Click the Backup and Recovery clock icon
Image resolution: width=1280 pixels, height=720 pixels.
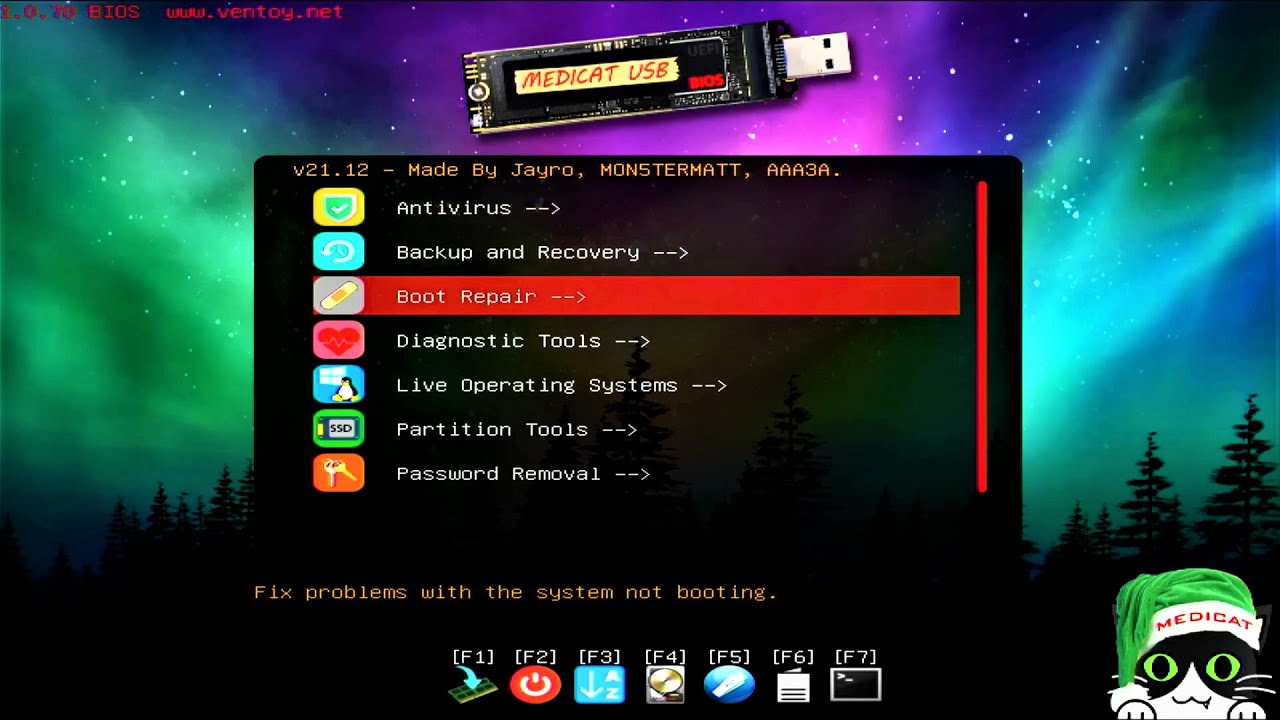pos(338,252)
